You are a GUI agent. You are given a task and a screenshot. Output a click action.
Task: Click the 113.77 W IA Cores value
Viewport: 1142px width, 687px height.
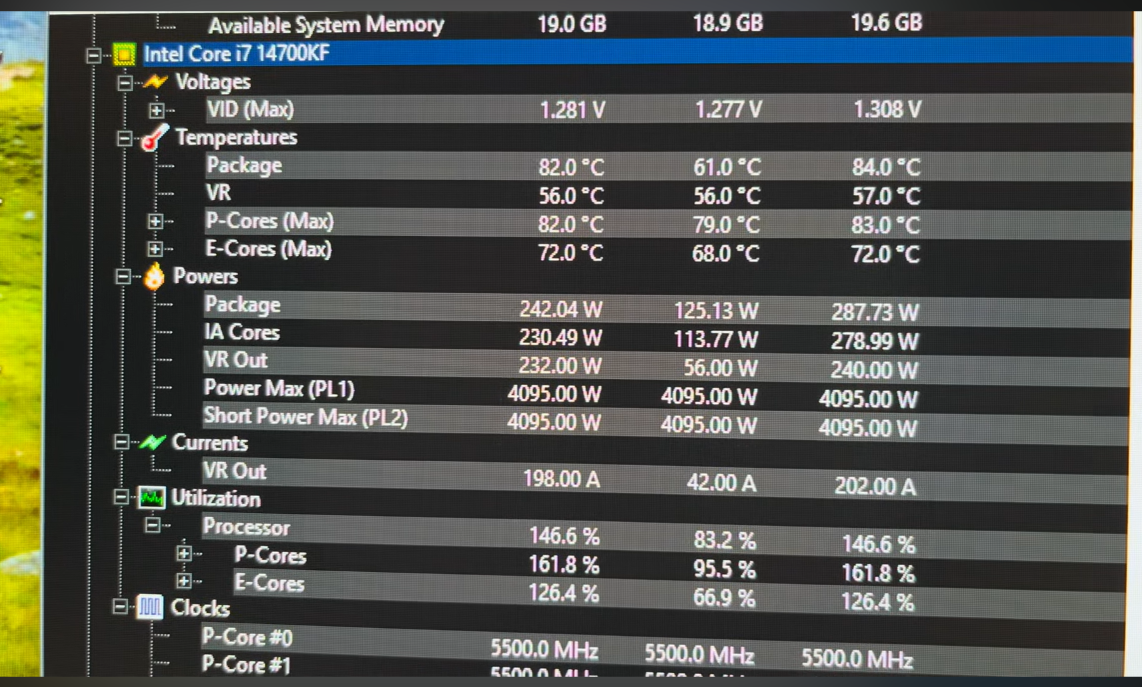(716, 339)
